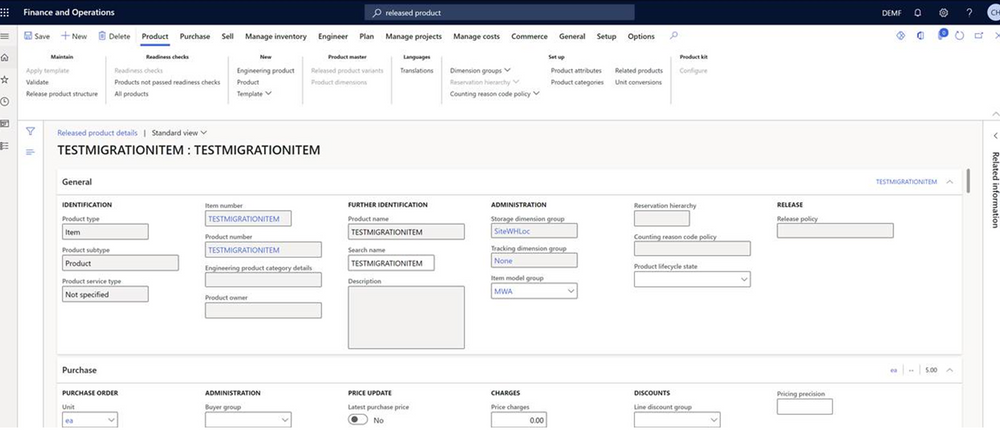Click the Price charges field

[x=518, y=420]
